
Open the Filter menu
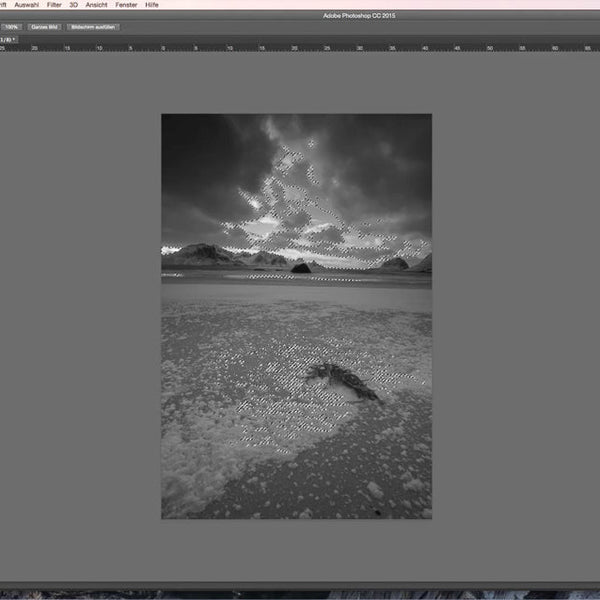coord(54,5)
